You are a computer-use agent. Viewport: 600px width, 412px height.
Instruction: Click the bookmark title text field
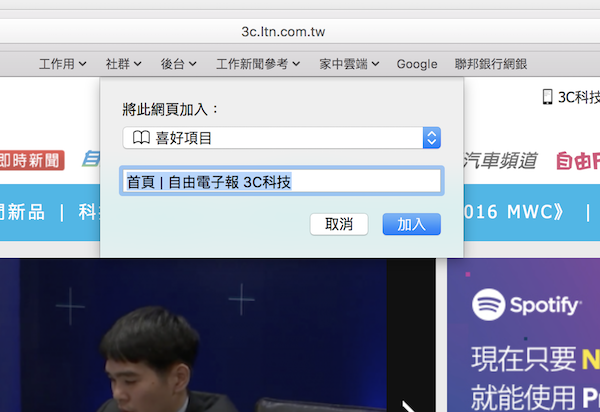(x=281, y=181)
